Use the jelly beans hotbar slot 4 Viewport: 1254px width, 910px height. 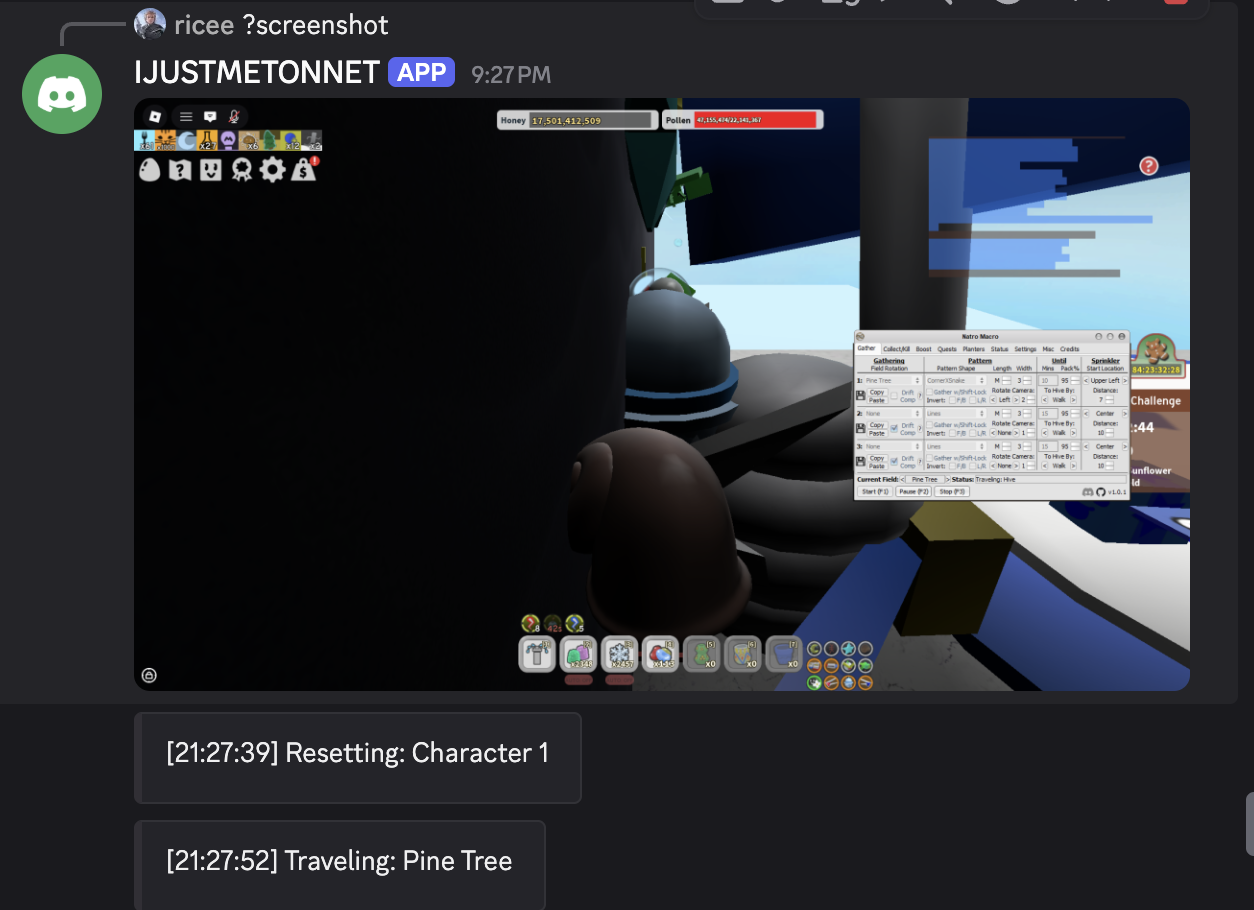point(660,654)
